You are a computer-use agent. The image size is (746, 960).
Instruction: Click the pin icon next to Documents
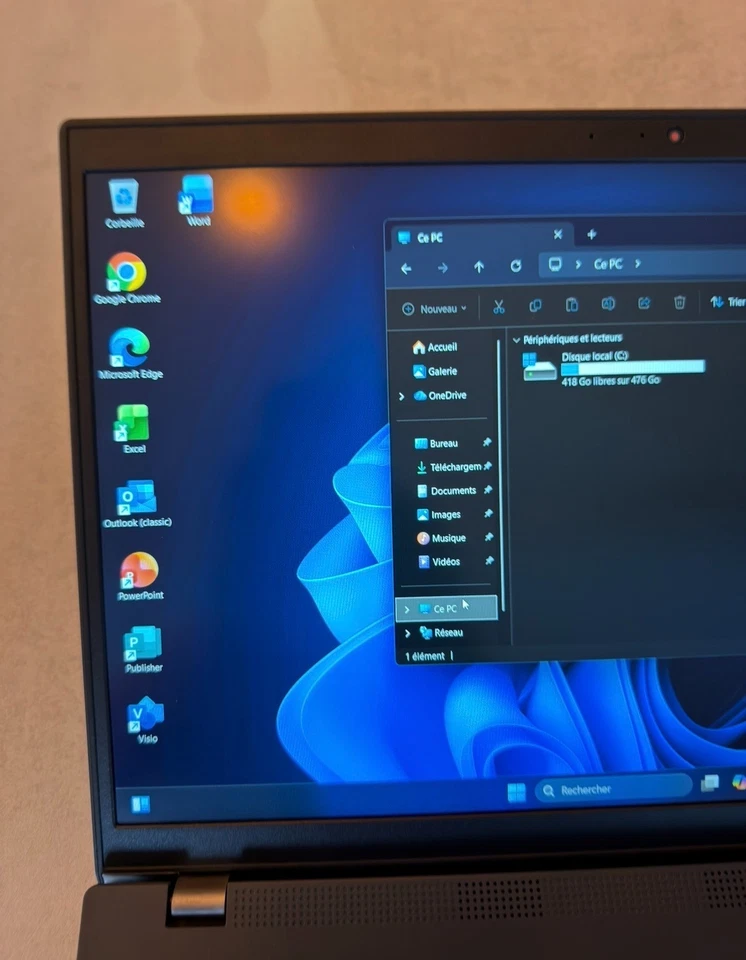coord(488,490)
